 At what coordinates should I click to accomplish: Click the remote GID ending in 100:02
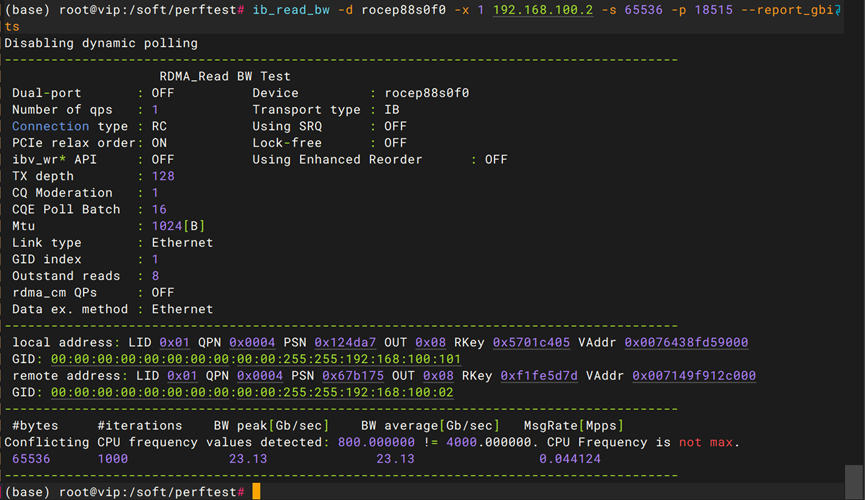pos(251,392)
